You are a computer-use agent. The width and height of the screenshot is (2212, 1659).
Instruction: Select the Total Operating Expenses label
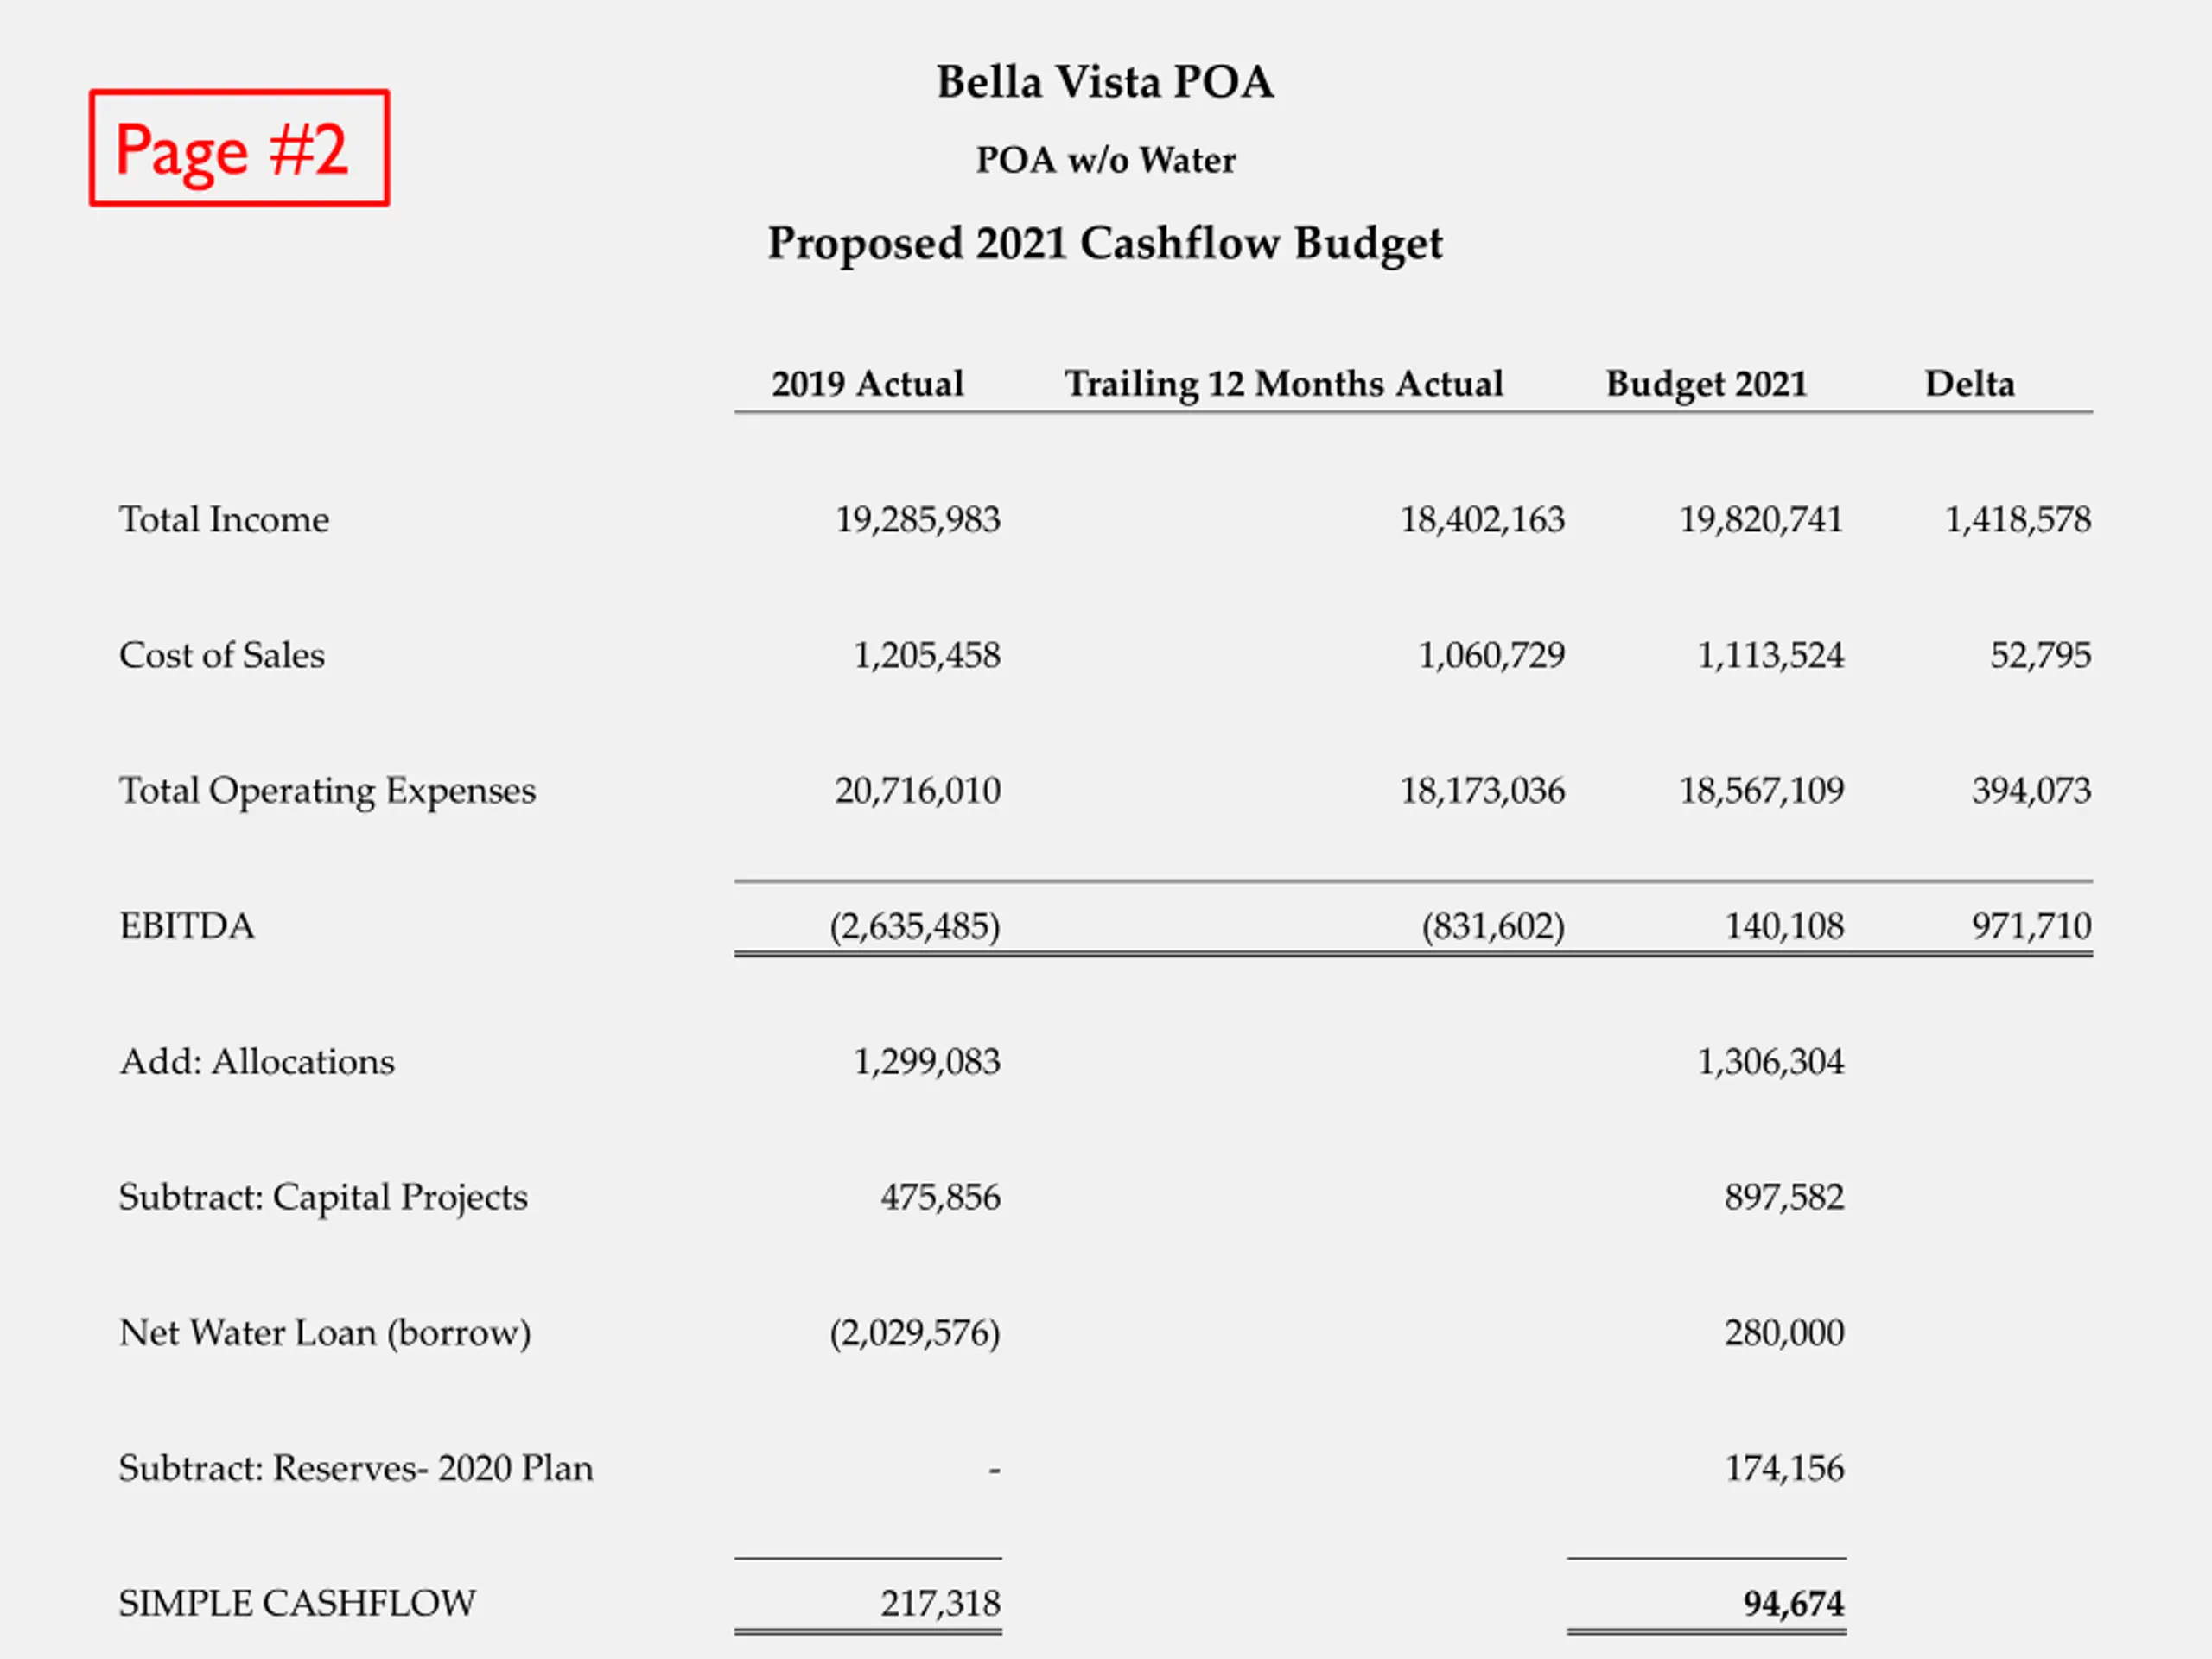[x=328, y=791]
